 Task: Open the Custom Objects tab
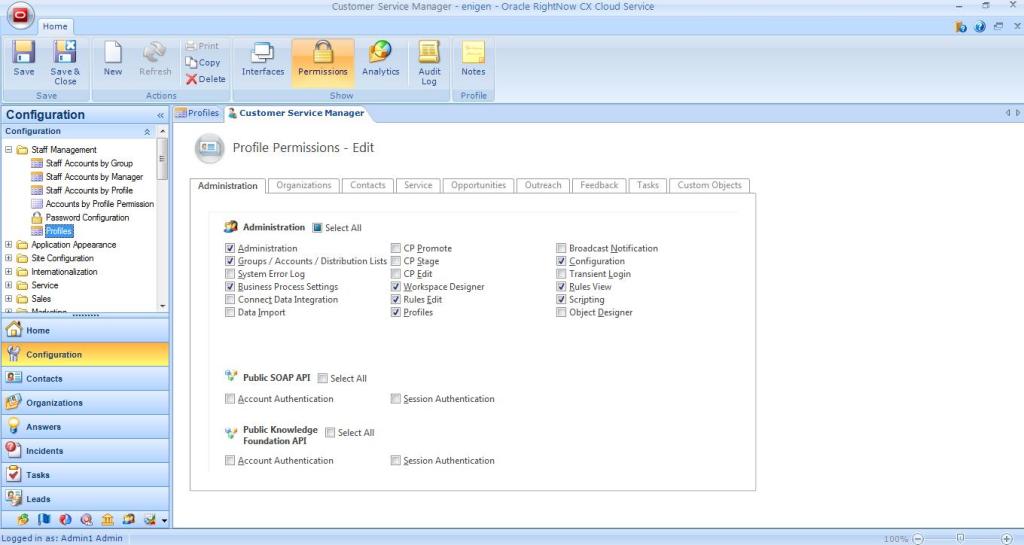tap(709, 185)
